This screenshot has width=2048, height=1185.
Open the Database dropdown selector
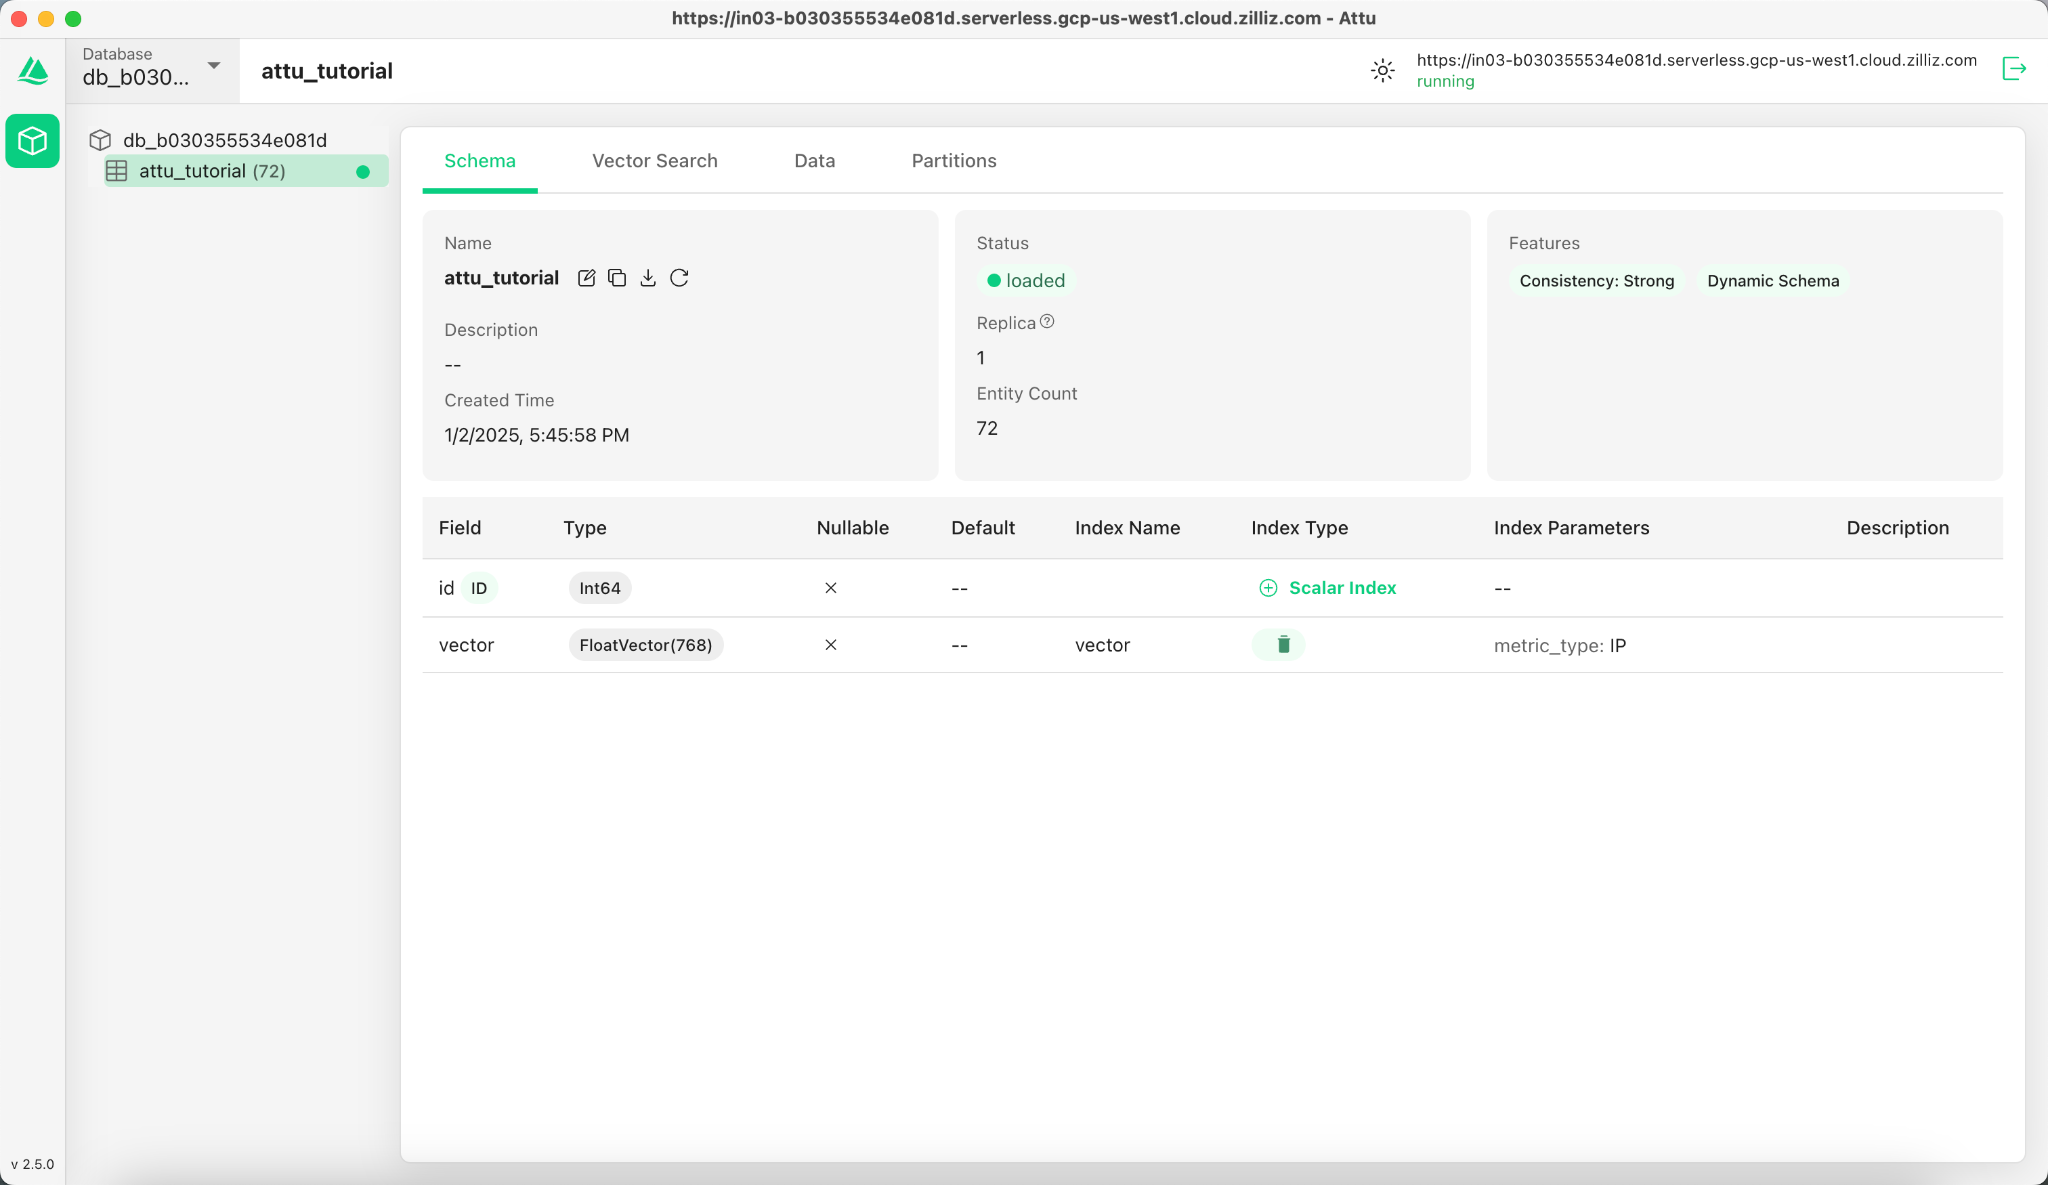152,69
